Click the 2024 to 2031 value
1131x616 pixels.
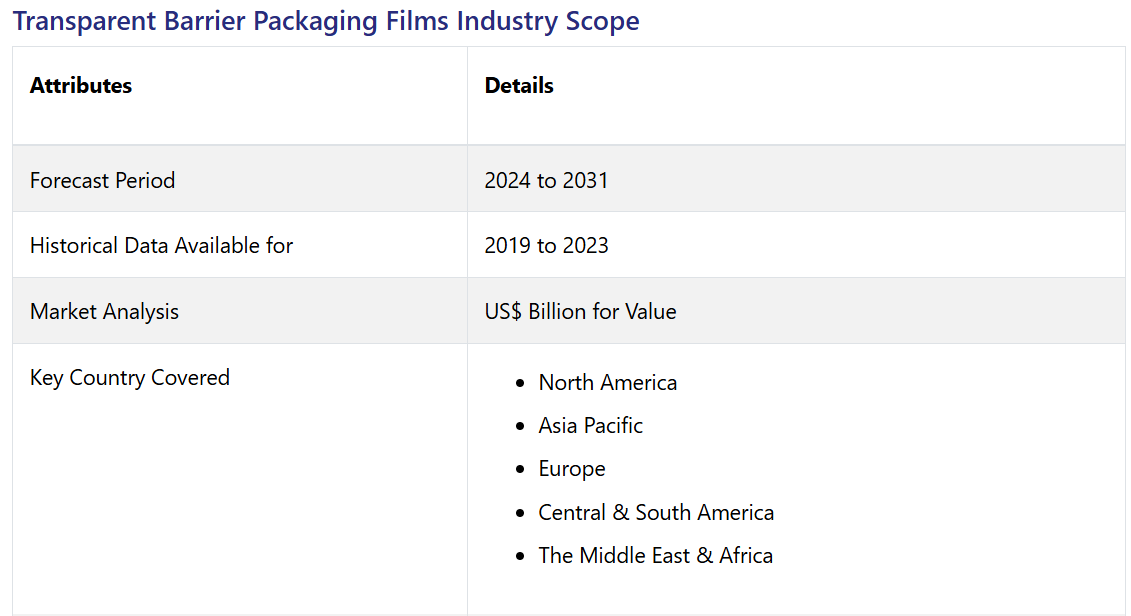coord(546,180)
